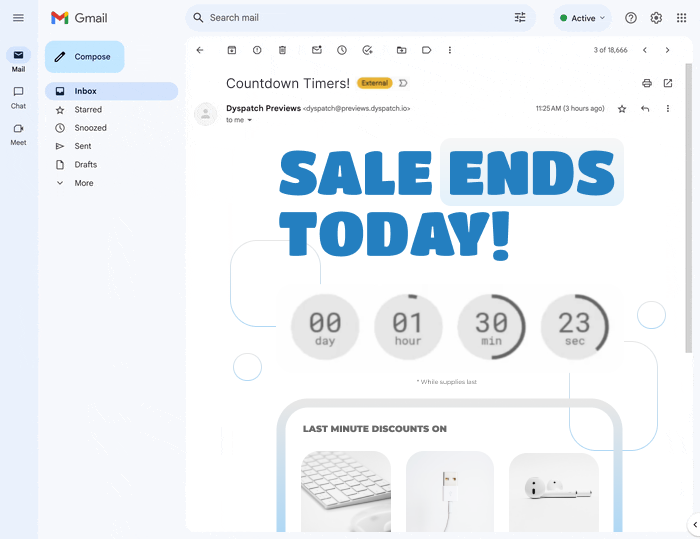
Task: Show search options filter icon
Action: pos(520,18)
